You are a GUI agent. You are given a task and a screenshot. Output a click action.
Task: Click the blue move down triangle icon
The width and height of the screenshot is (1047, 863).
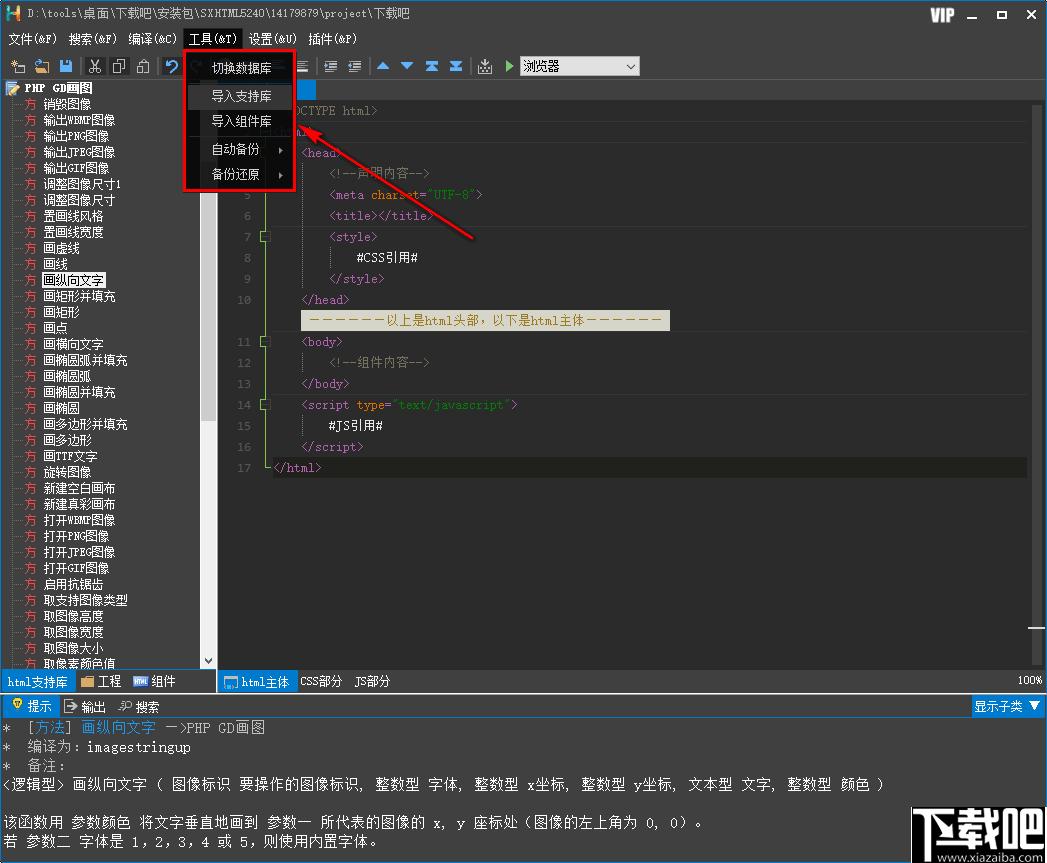[407, 66]
